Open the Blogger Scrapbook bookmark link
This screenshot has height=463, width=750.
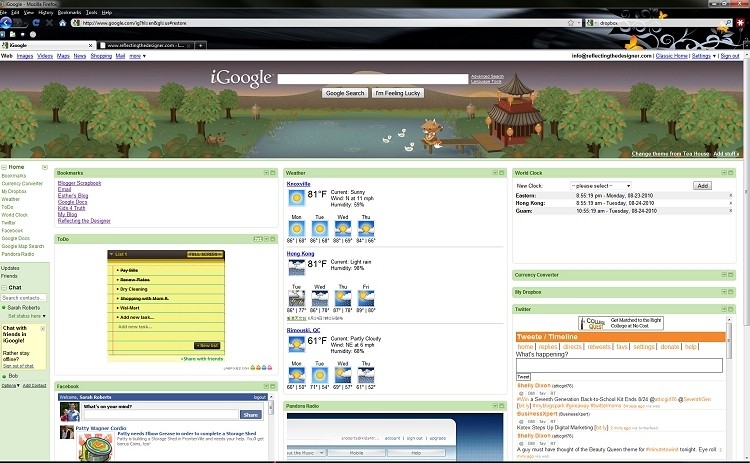tap(79, 183)
